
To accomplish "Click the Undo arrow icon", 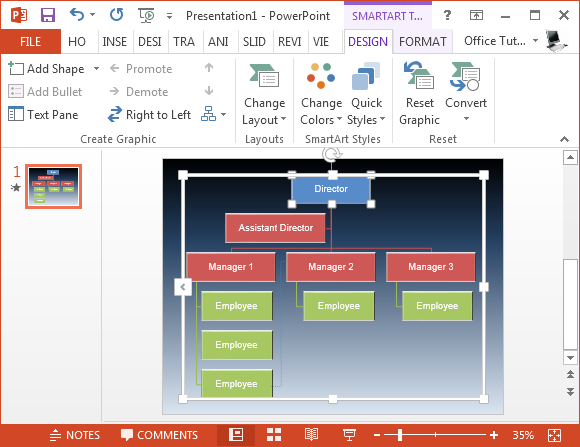I will (77, 15).
